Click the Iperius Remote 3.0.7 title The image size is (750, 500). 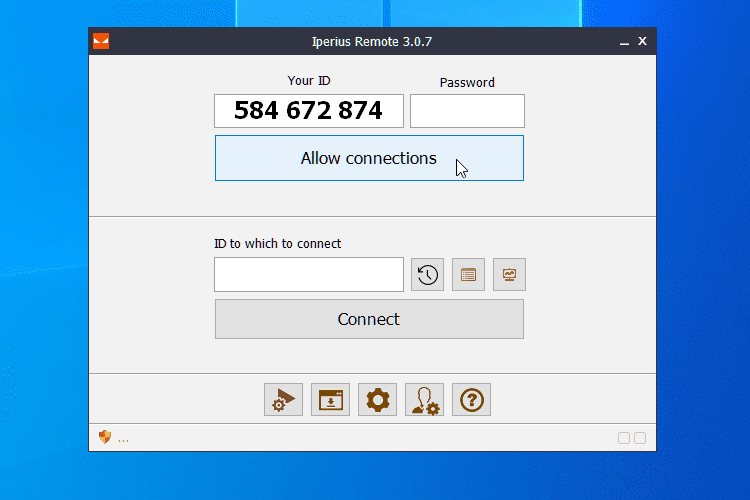(372, 42)
